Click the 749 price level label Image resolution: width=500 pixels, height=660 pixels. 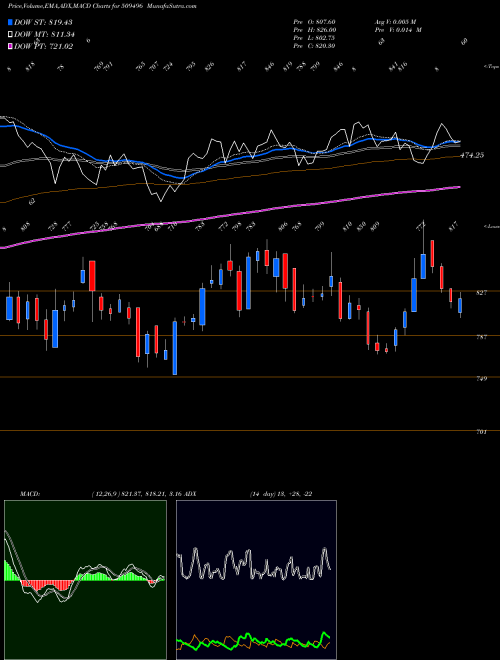tap(481, 378)
